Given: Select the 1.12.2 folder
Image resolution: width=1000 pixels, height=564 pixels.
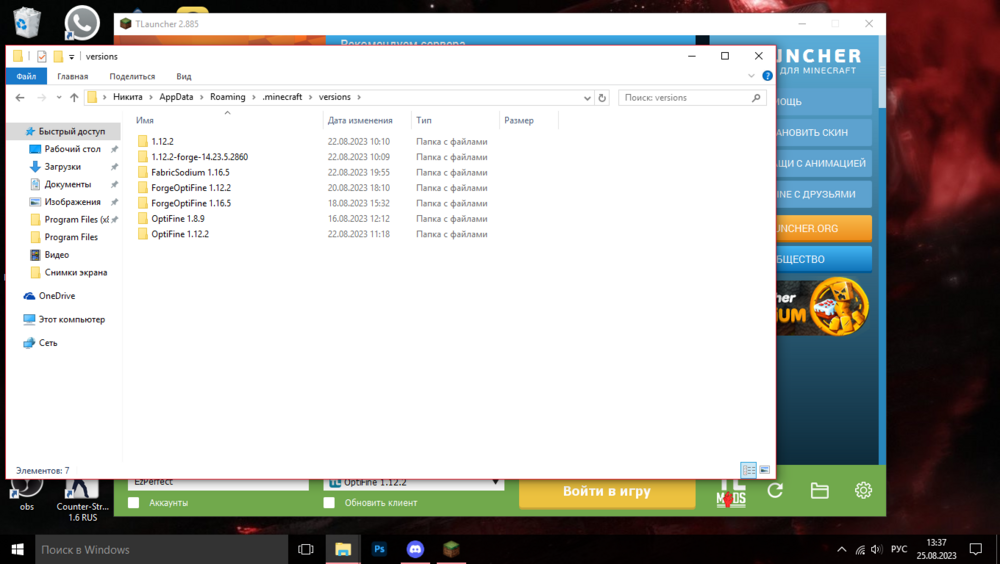Looking at the screenshot, I should pos(162,142).
